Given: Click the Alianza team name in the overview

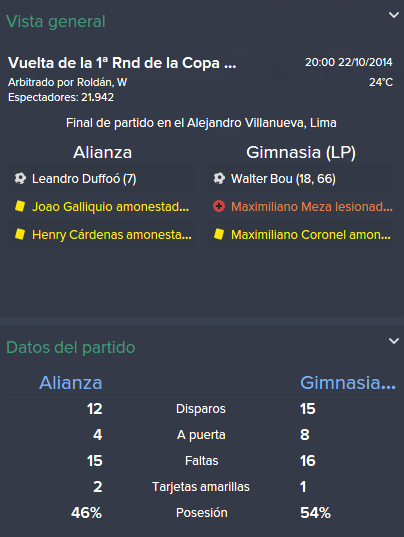Looking at the screenshot, I should tap(102, 152).
